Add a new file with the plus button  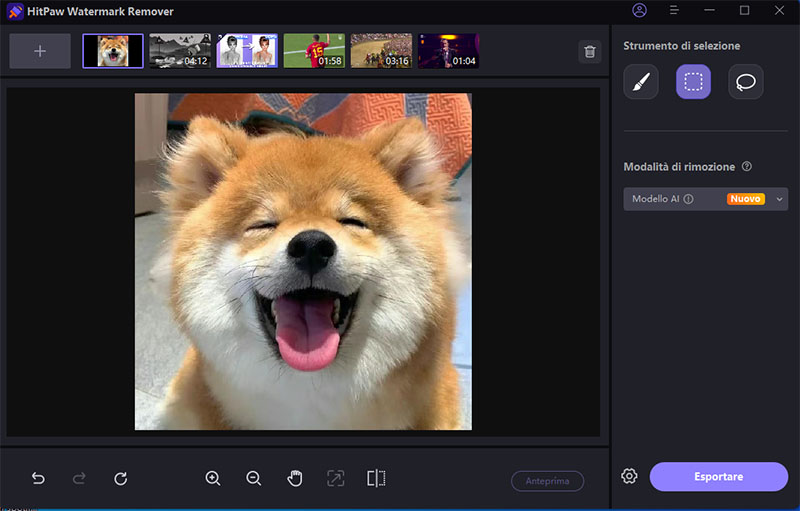[40, 51]
